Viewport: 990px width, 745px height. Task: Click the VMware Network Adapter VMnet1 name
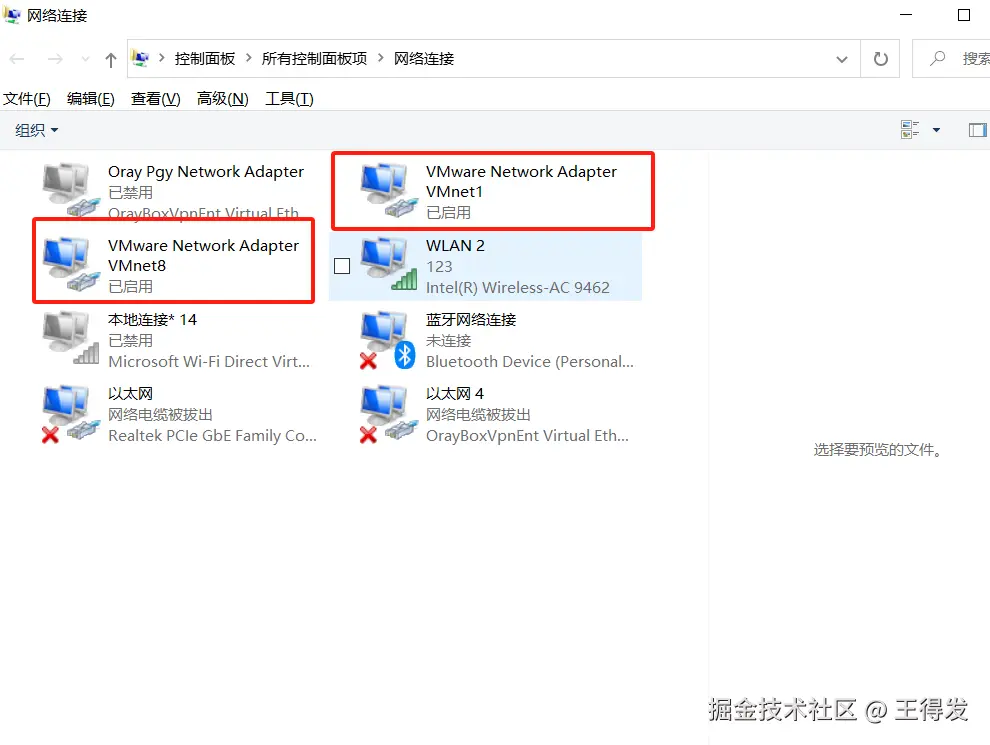click(x=521, y=181)
